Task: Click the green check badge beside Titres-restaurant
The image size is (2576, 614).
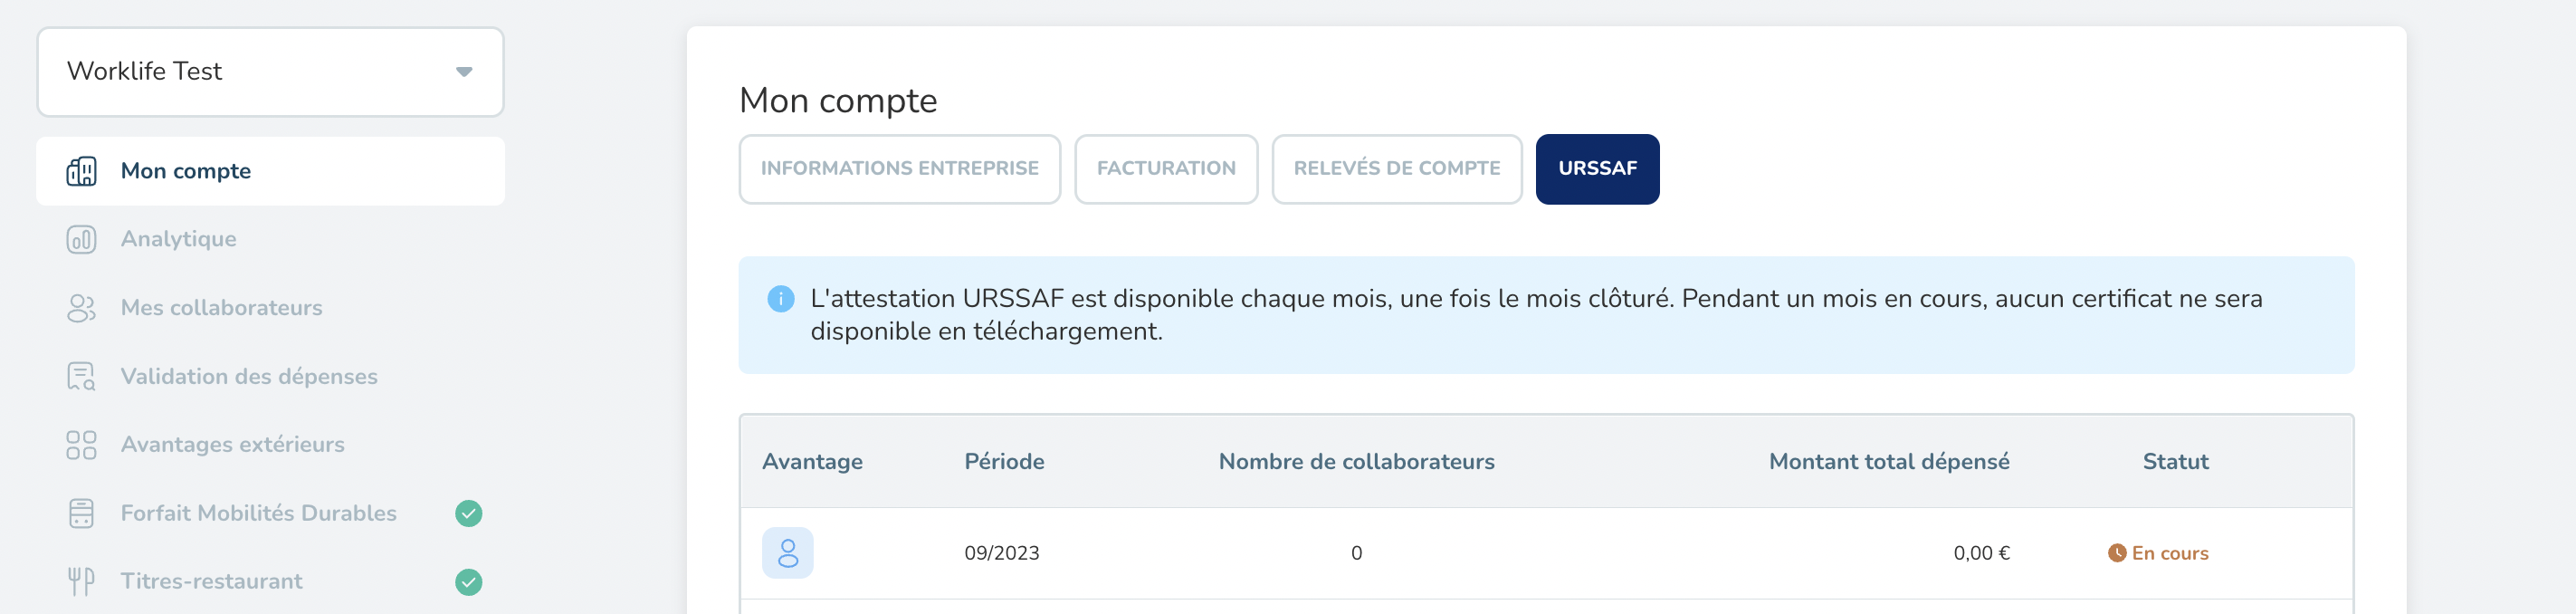Action: point(470,580)
